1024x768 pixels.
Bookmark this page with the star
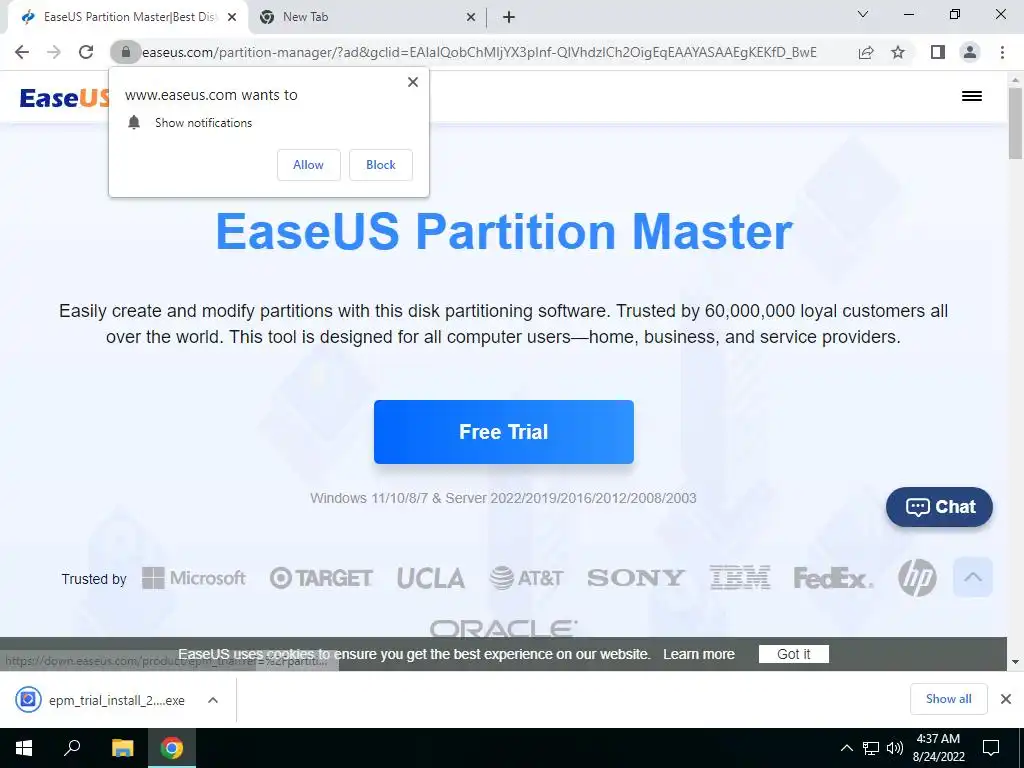[898, 52]
